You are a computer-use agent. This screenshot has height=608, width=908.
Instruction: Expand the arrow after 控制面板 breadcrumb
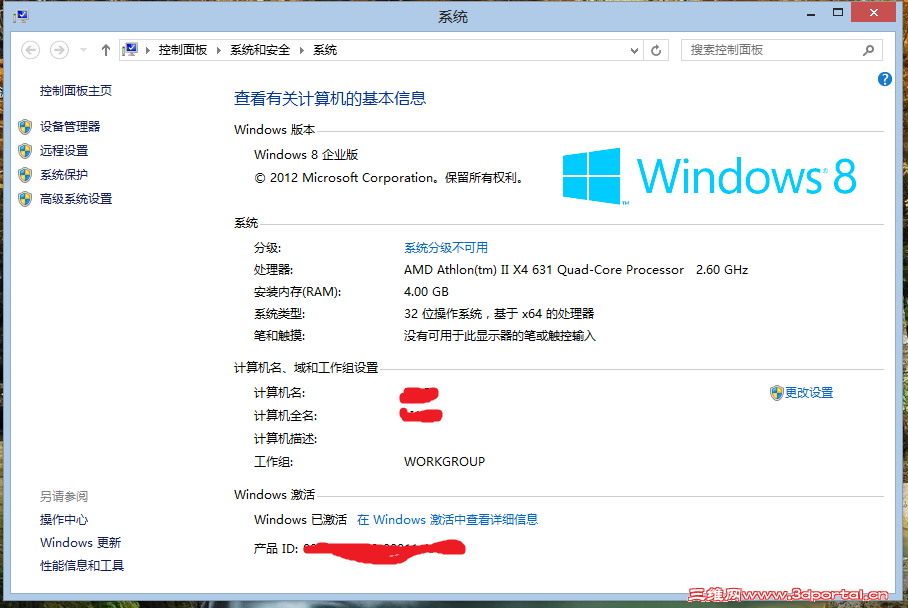pyautogui.click(x=219, y=50)
